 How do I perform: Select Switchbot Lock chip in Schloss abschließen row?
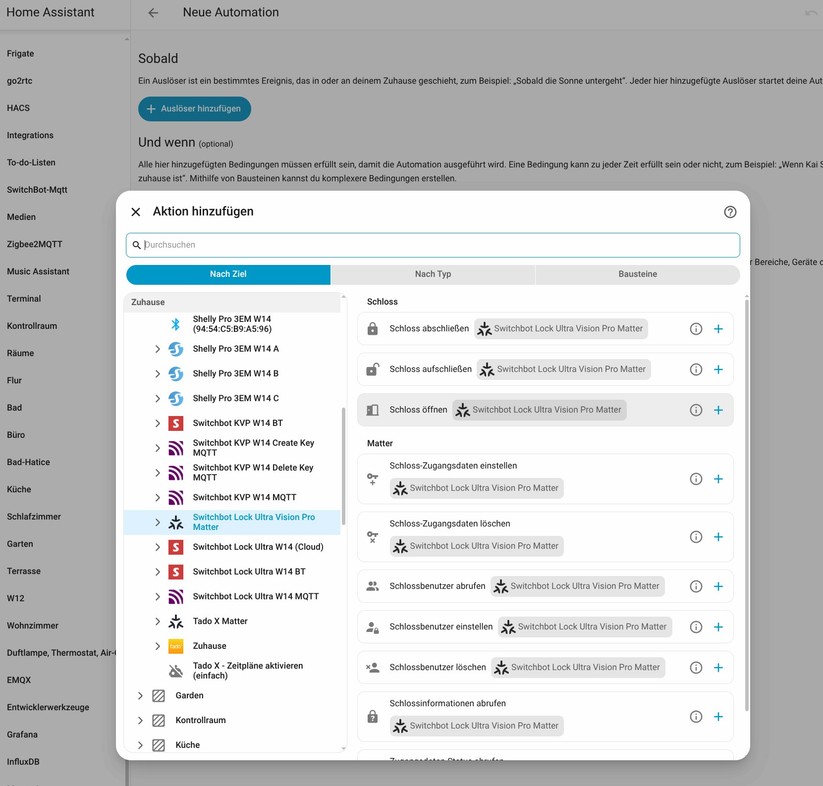(x=561, y=329)
